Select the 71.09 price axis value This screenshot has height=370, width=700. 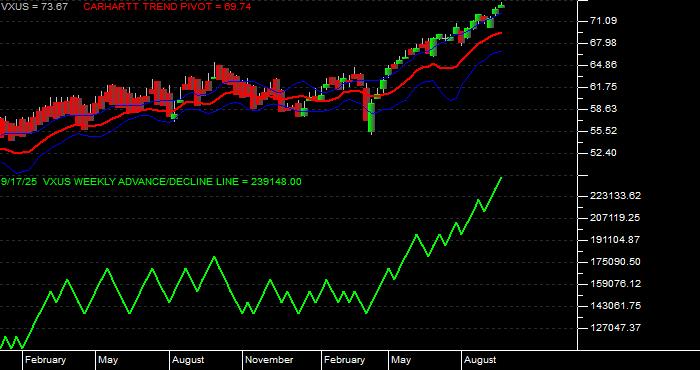[x=603, y=21]
